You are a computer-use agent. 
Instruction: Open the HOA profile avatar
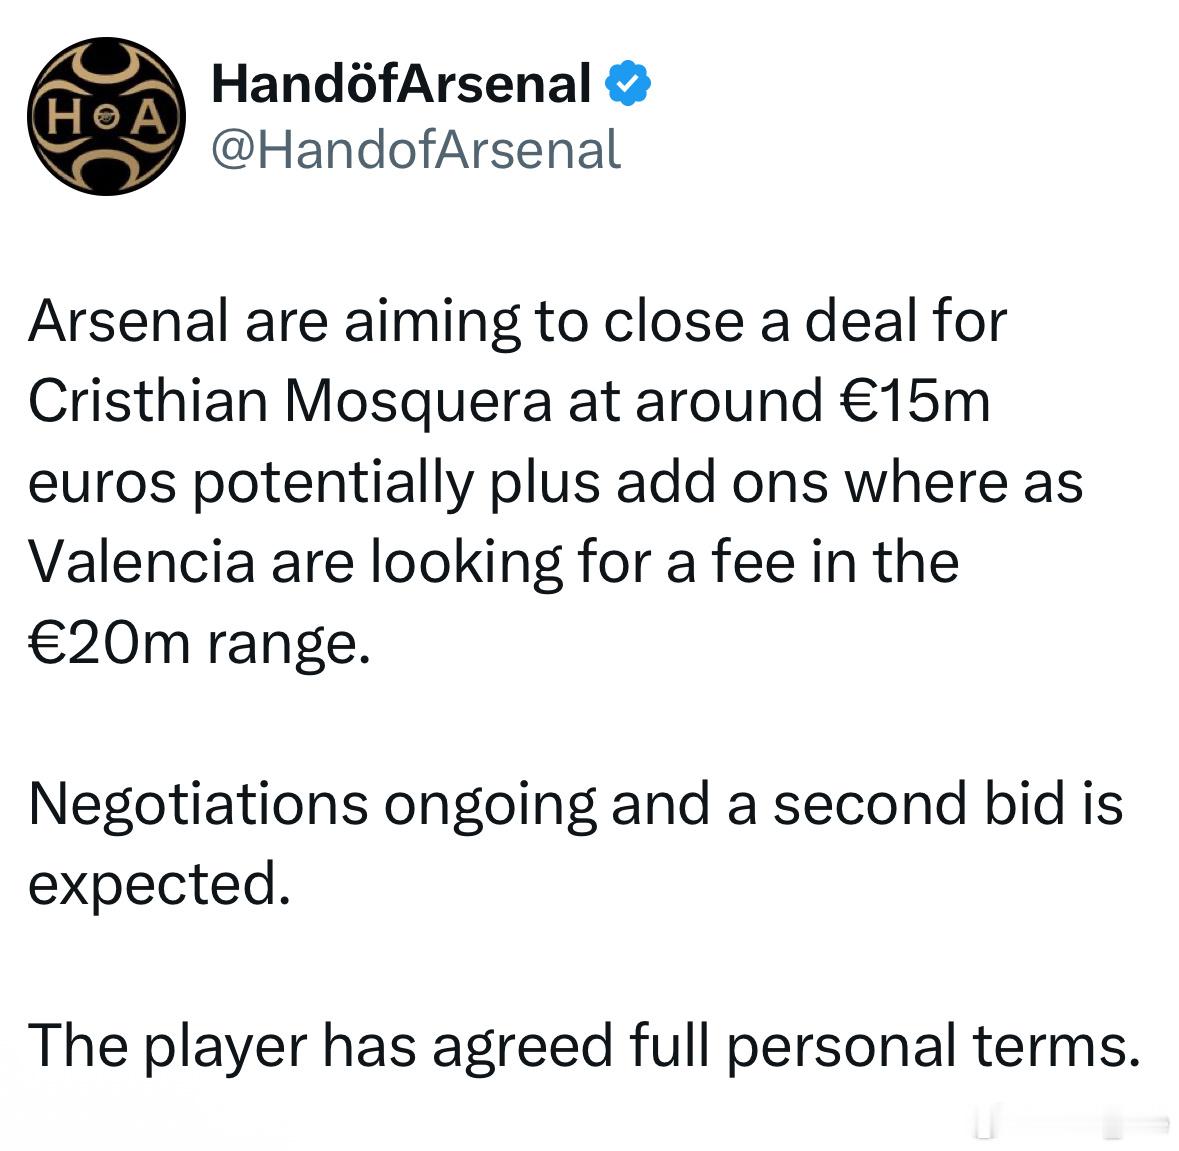click(106, 117)
